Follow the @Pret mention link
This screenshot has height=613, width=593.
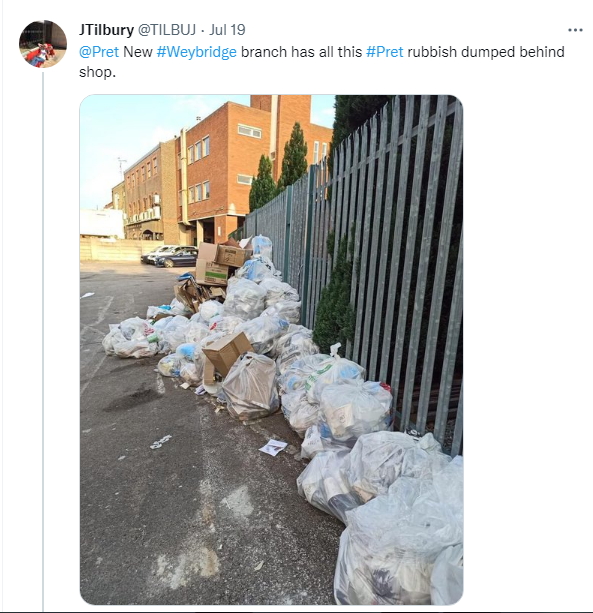pyautogui.click(x=99, y=52)
